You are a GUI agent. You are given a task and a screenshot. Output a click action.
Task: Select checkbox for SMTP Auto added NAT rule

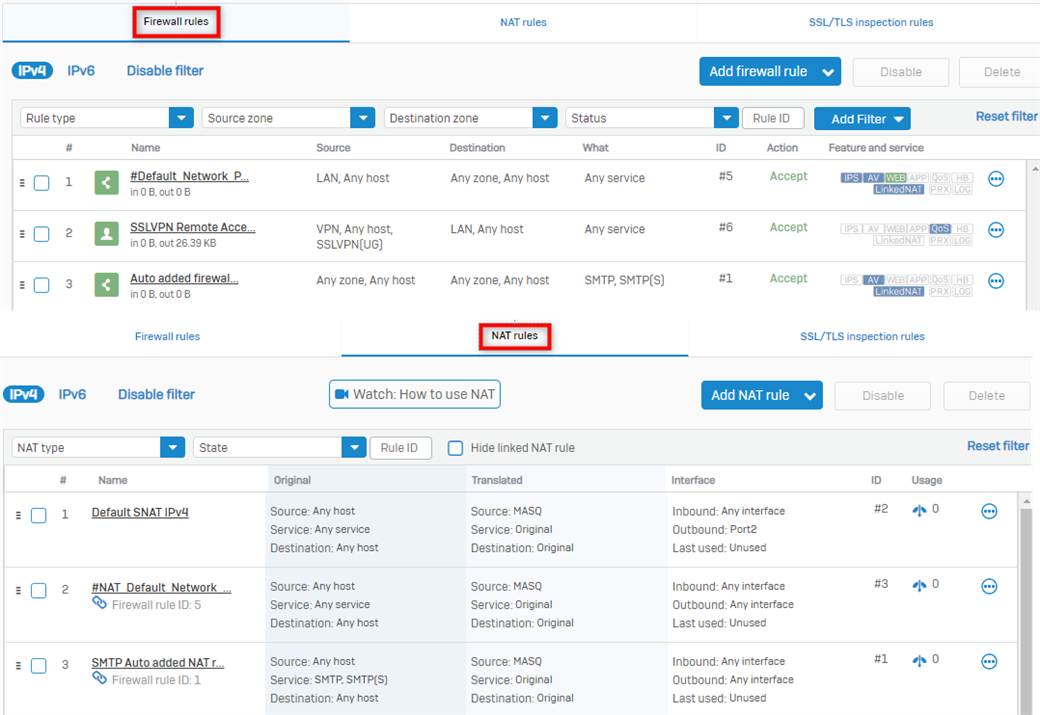tap(38, 665)
